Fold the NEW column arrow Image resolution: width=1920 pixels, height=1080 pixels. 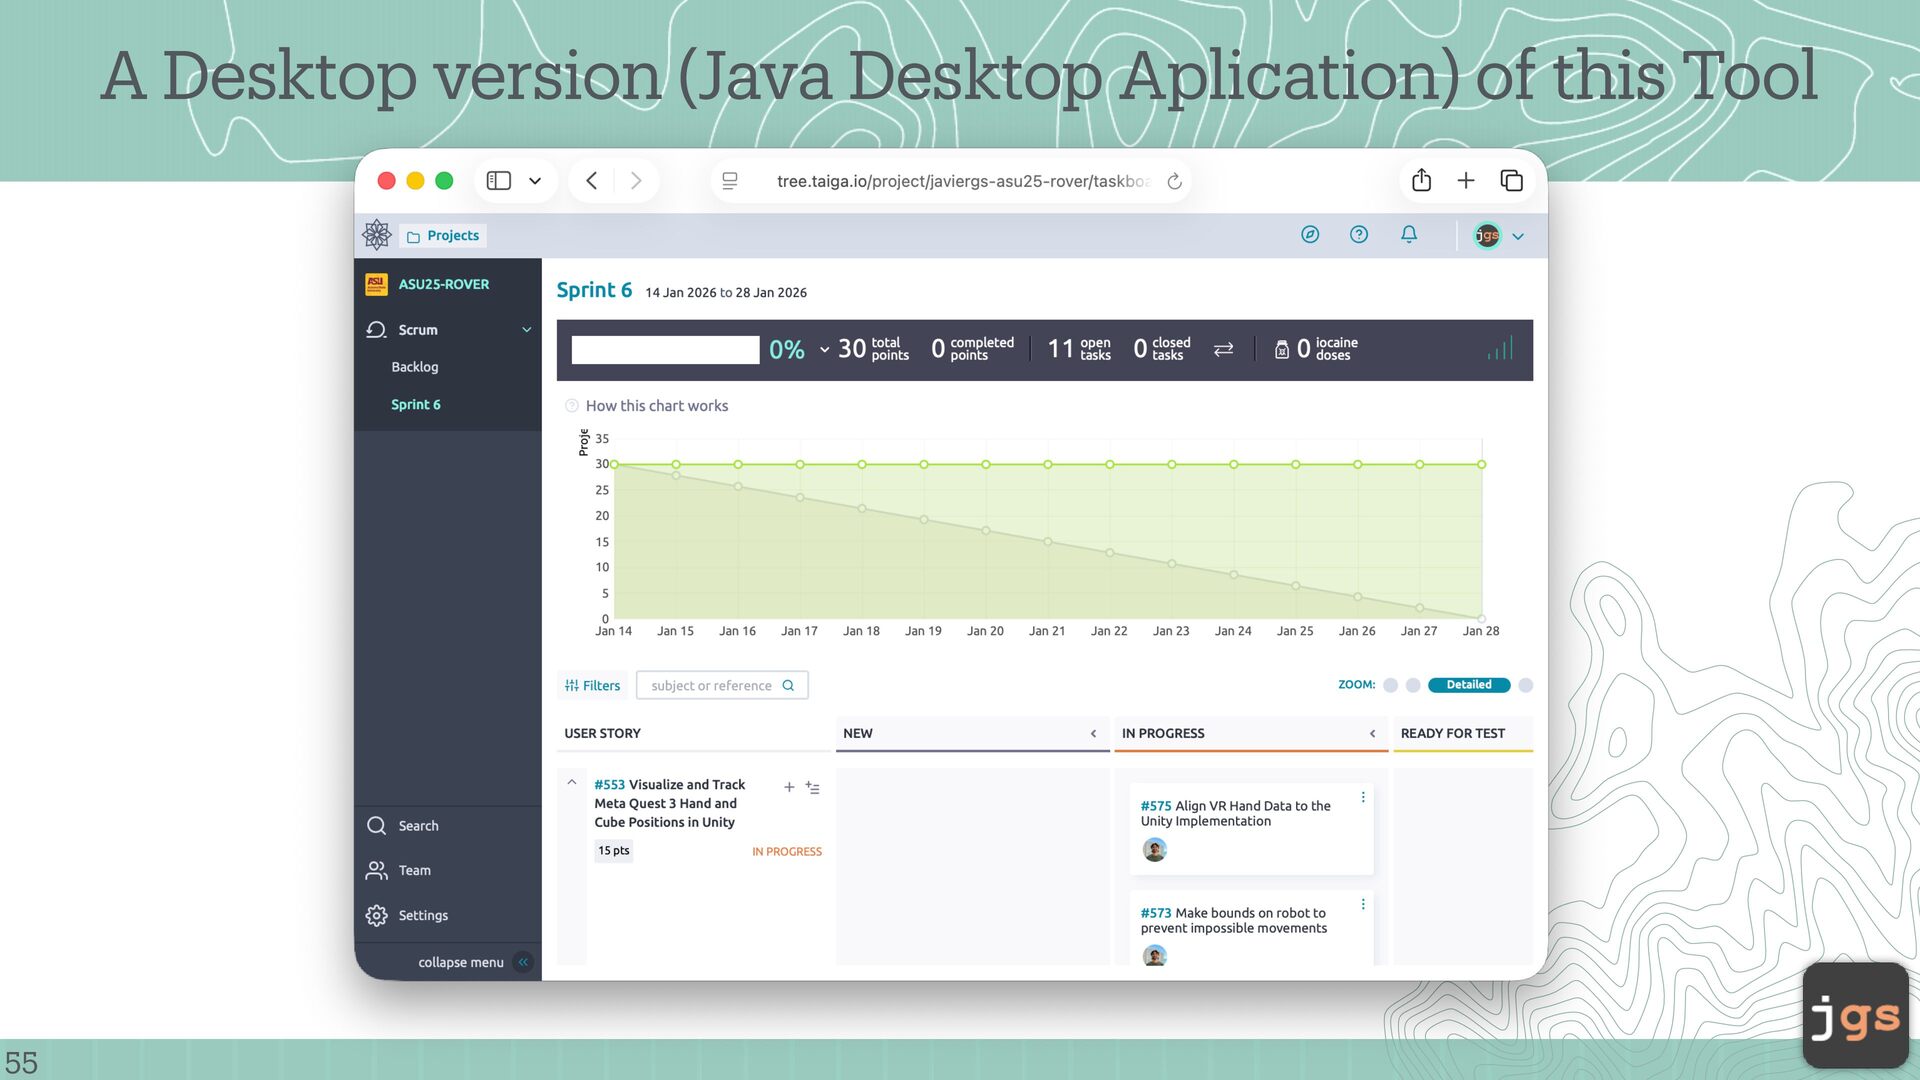pos(1093,734)
